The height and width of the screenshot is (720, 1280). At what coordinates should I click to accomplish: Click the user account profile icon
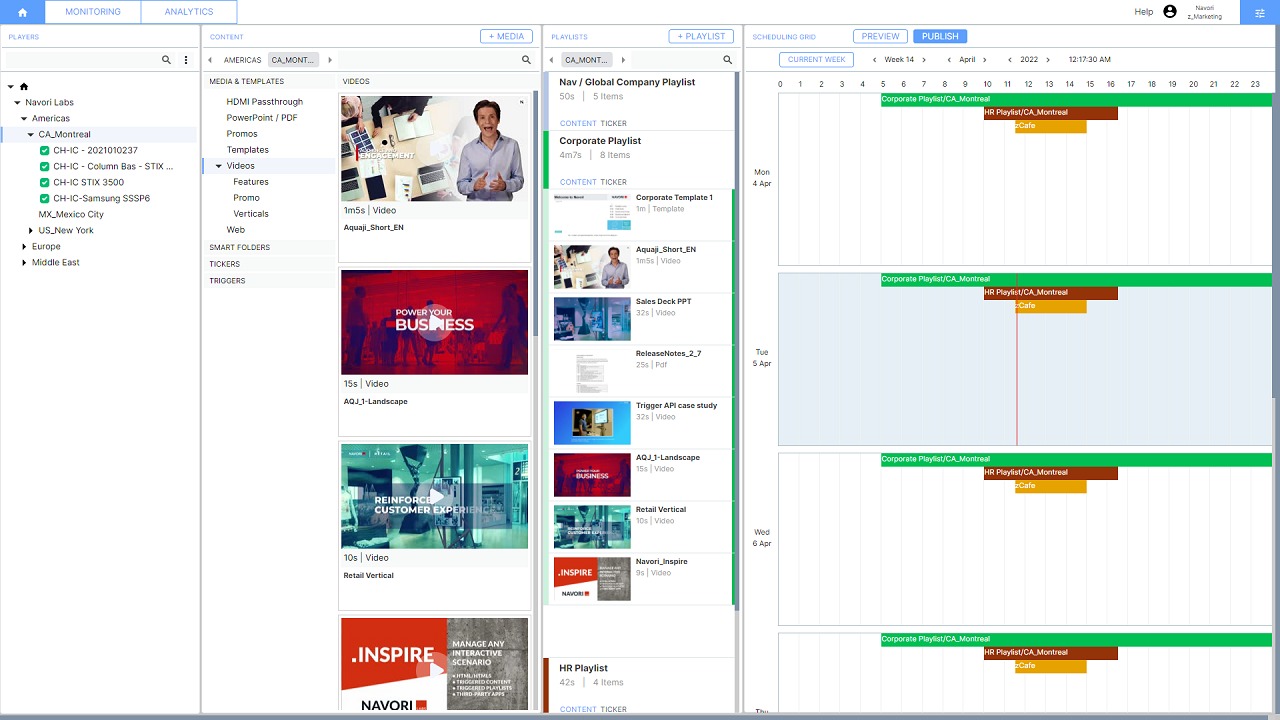coord(1170,12)
